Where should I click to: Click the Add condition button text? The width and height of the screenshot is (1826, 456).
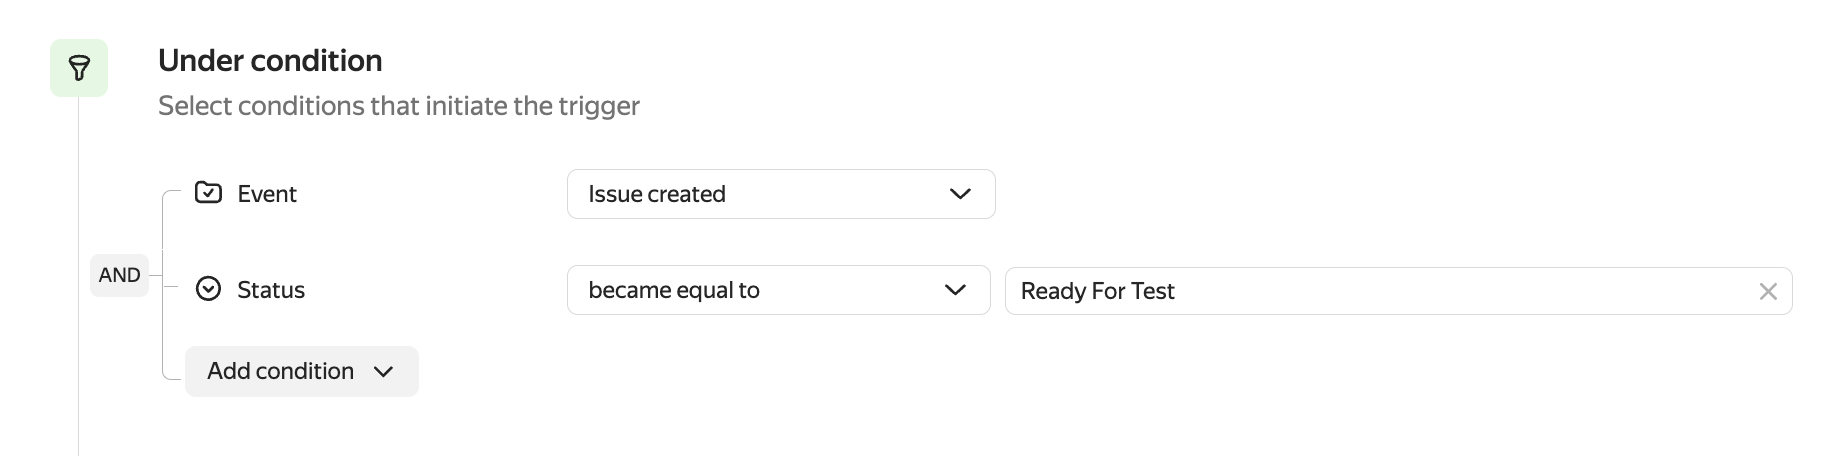[280, 371]
